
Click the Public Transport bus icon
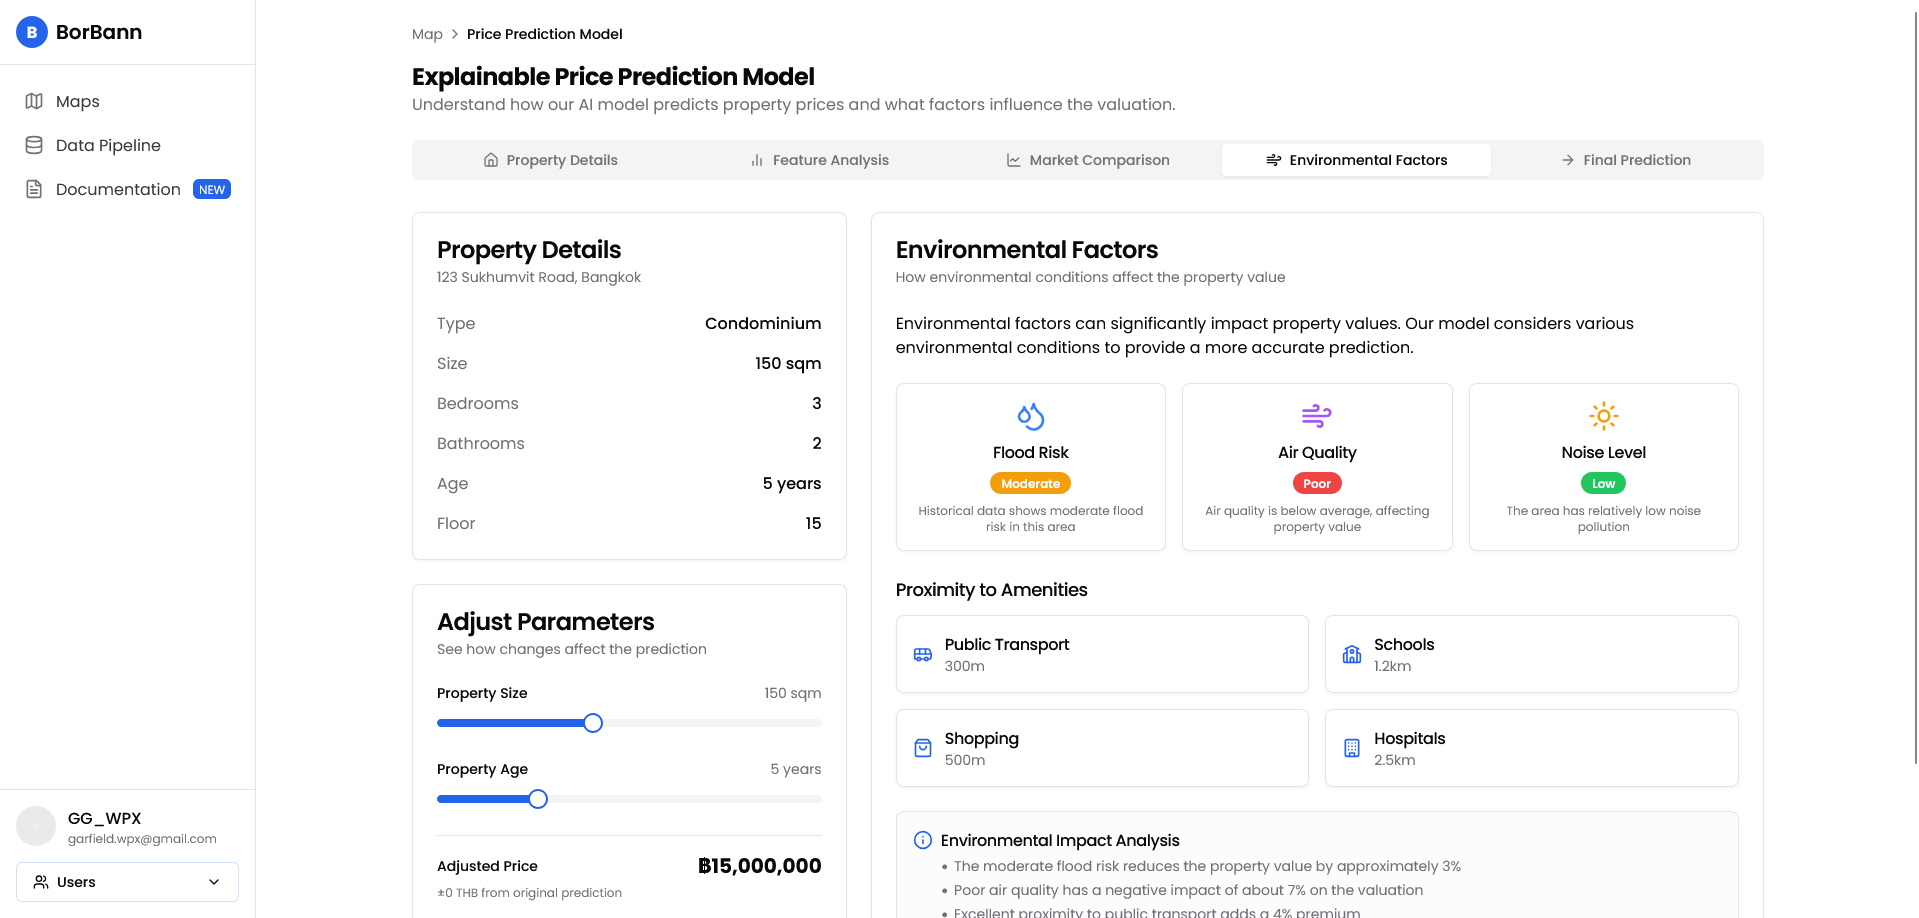pos(922,655)
